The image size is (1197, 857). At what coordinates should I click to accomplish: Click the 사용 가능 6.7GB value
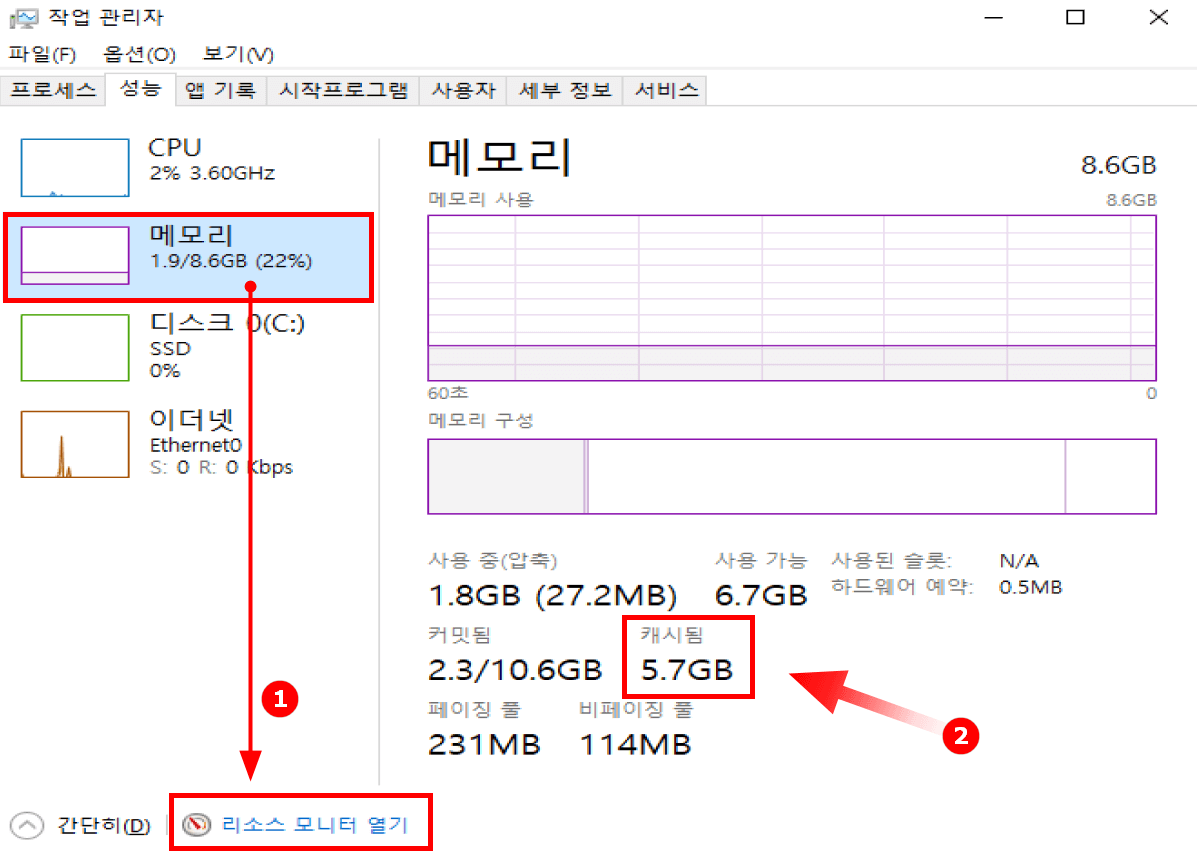tap(761, 595)
